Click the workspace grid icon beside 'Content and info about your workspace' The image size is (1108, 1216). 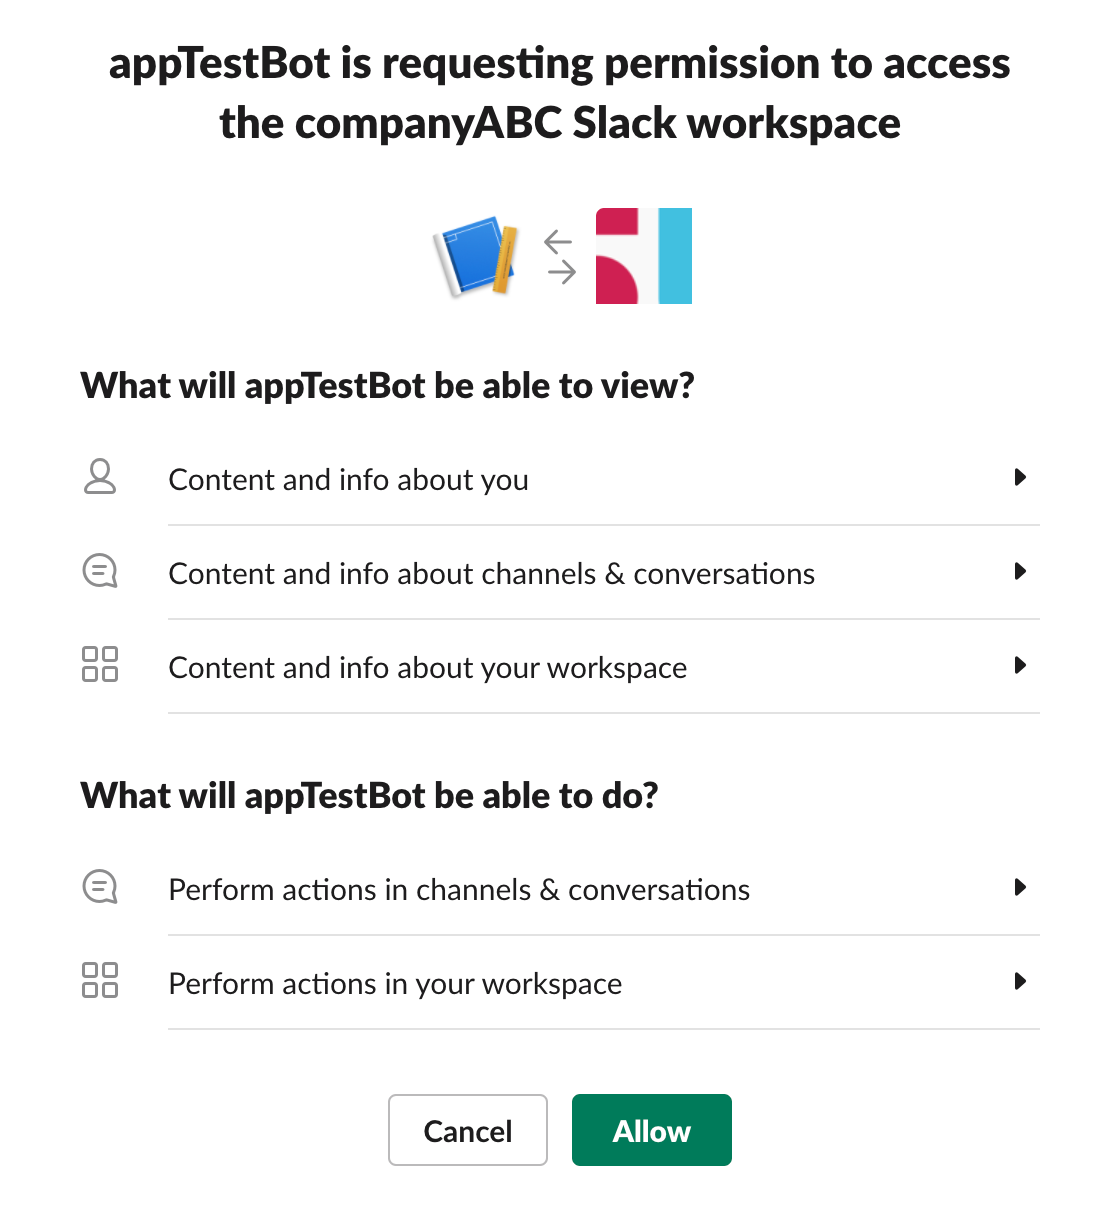pos(99,664)
